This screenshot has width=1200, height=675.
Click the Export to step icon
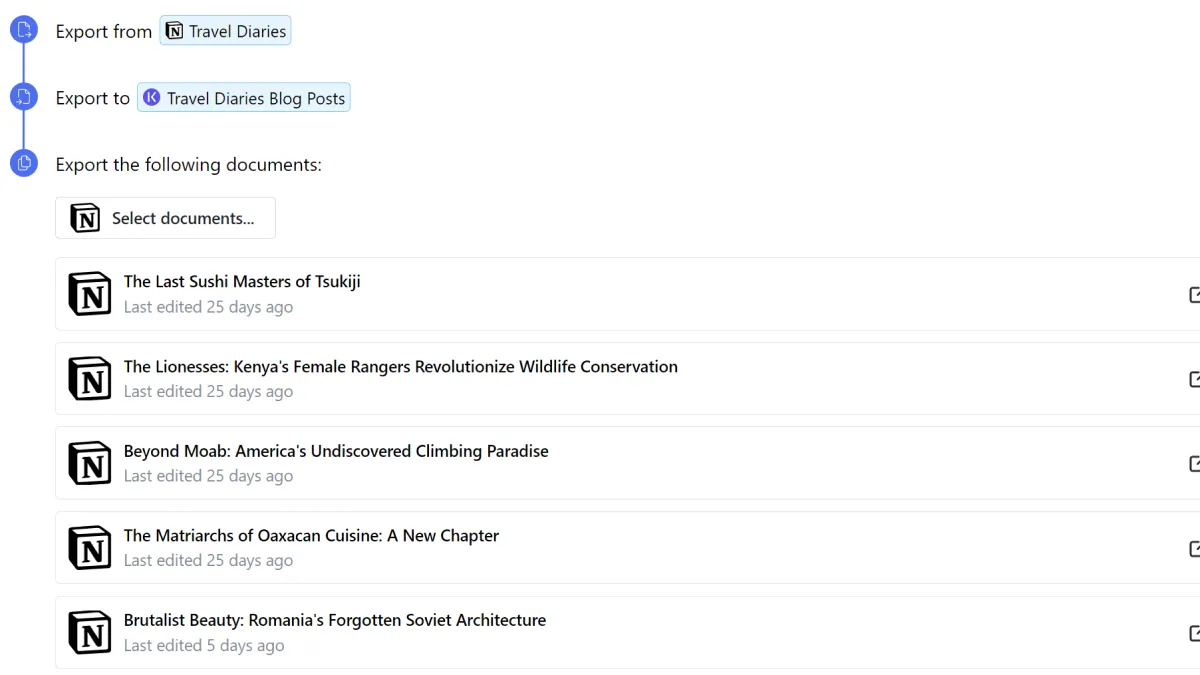coord(24,97)
